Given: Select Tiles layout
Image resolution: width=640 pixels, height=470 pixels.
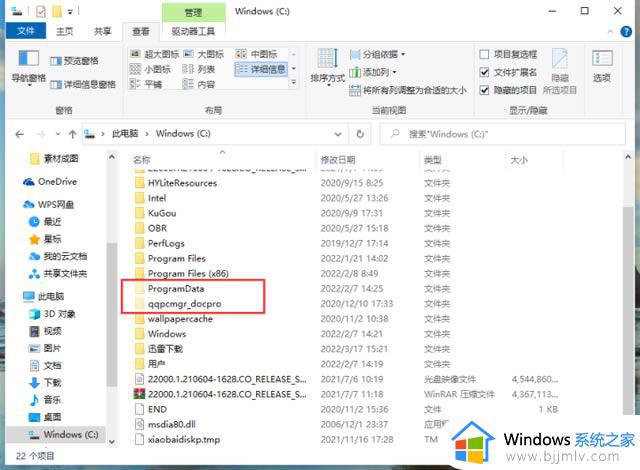Looking at the screenshot, I should (x=146, y=84).
